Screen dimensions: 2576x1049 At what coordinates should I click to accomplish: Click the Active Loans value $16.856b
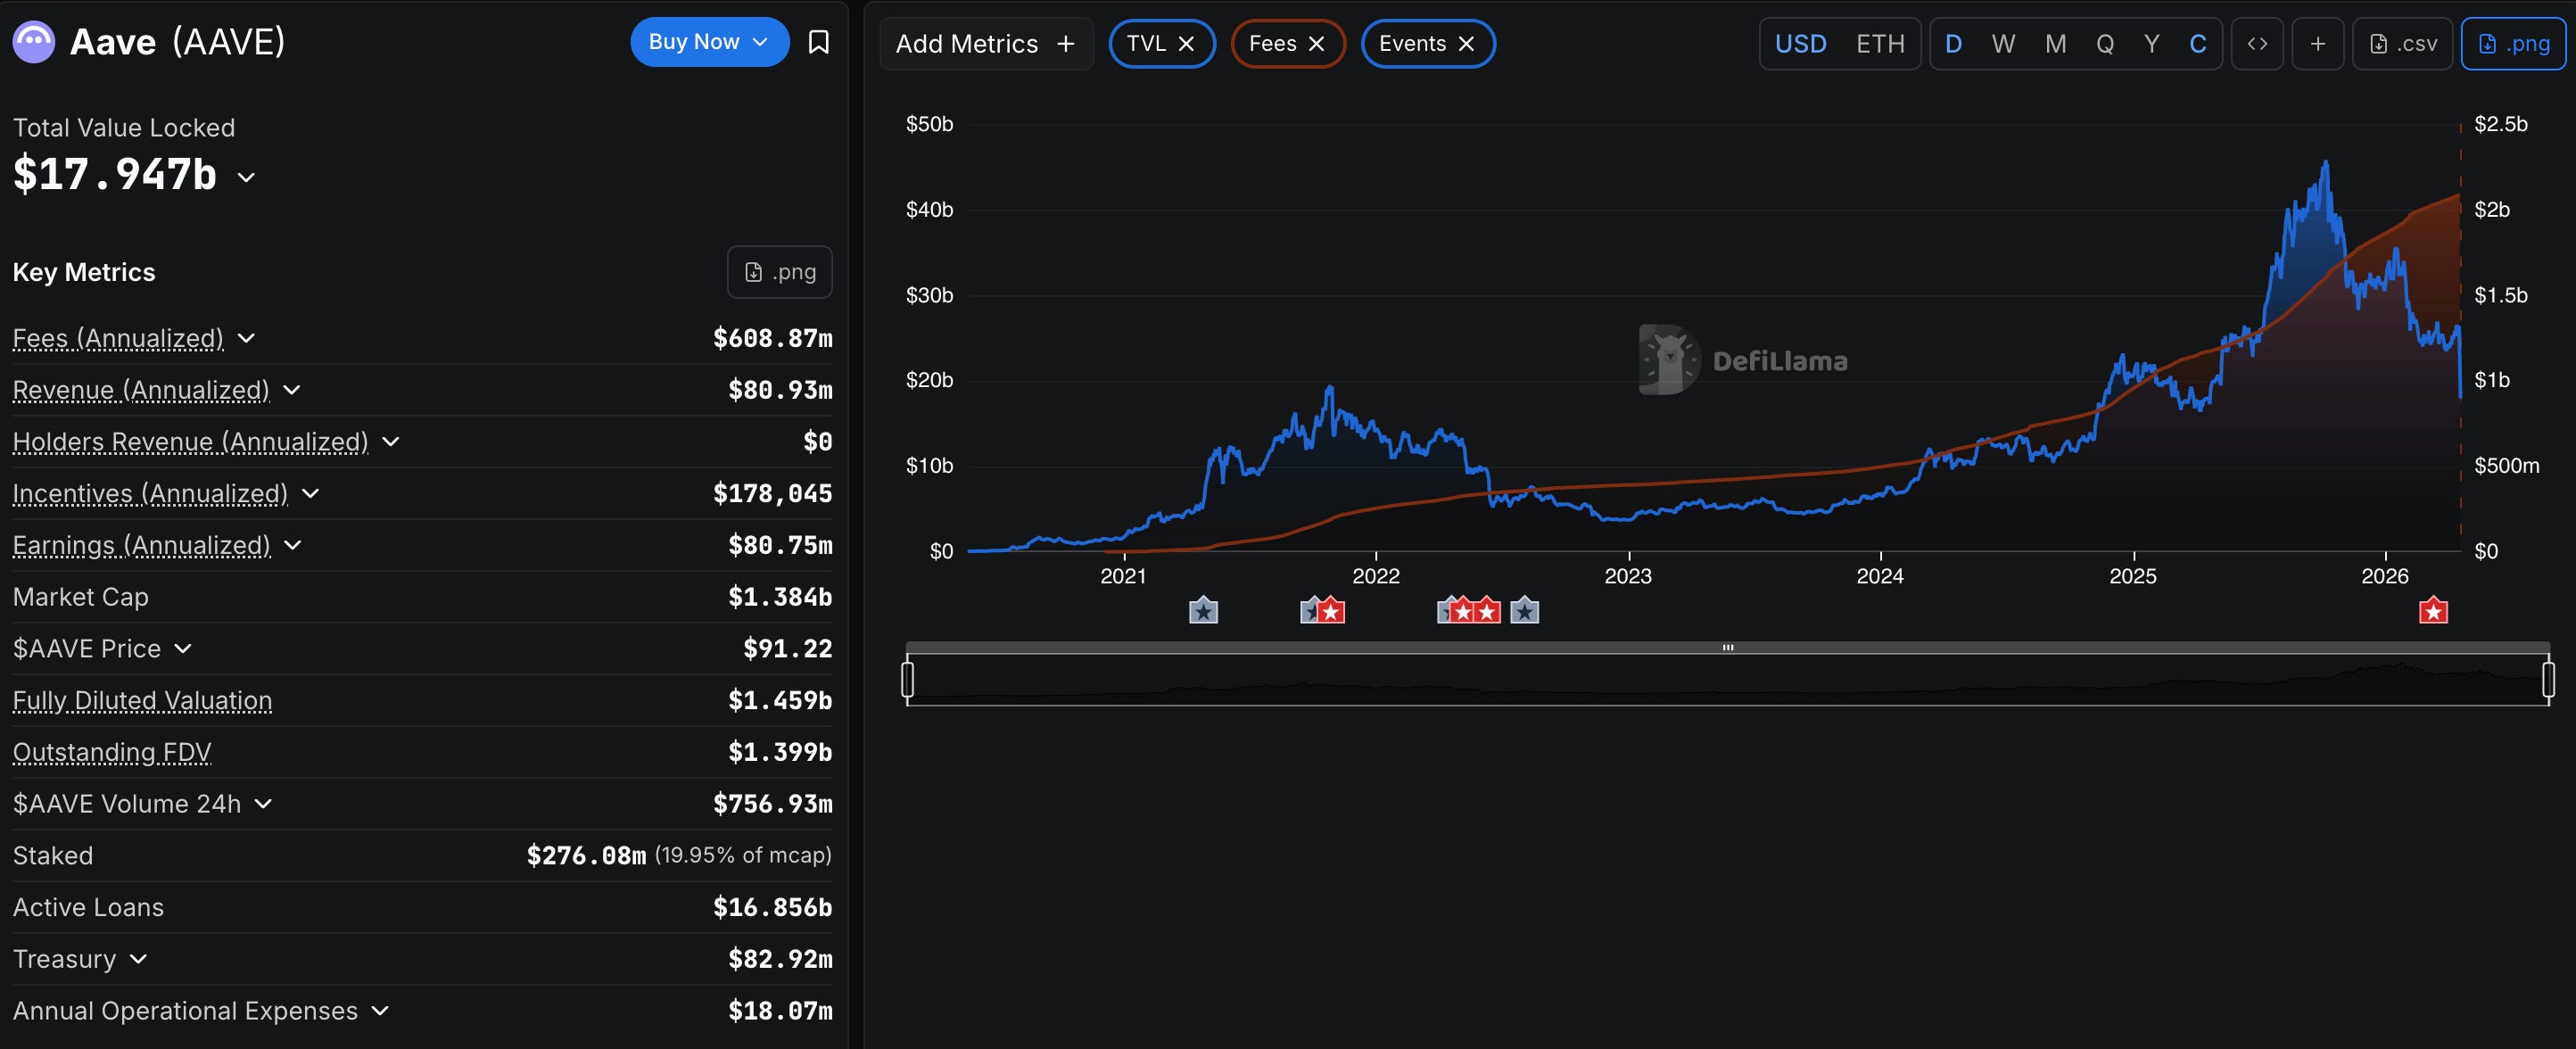coord(772,907)
